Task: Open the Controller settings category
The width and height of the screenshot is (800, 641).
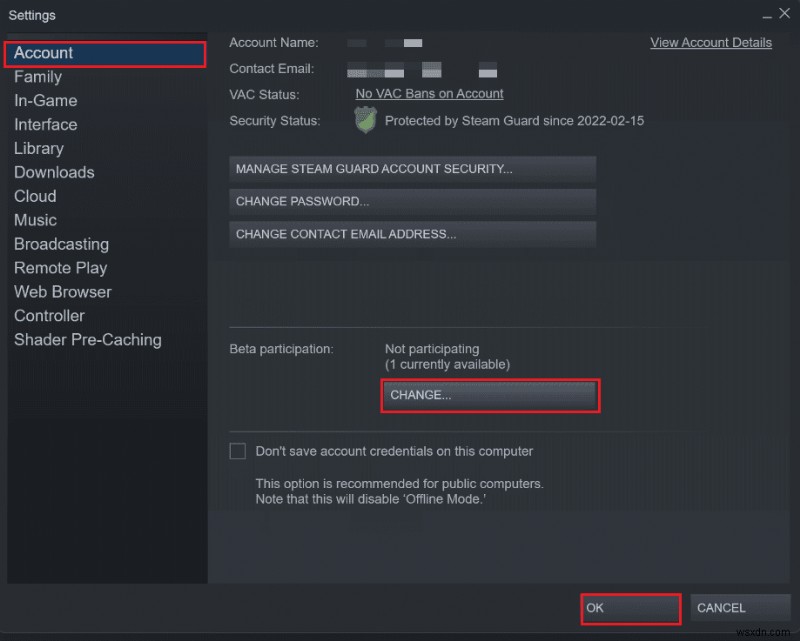Action: (x=49, y=316)
